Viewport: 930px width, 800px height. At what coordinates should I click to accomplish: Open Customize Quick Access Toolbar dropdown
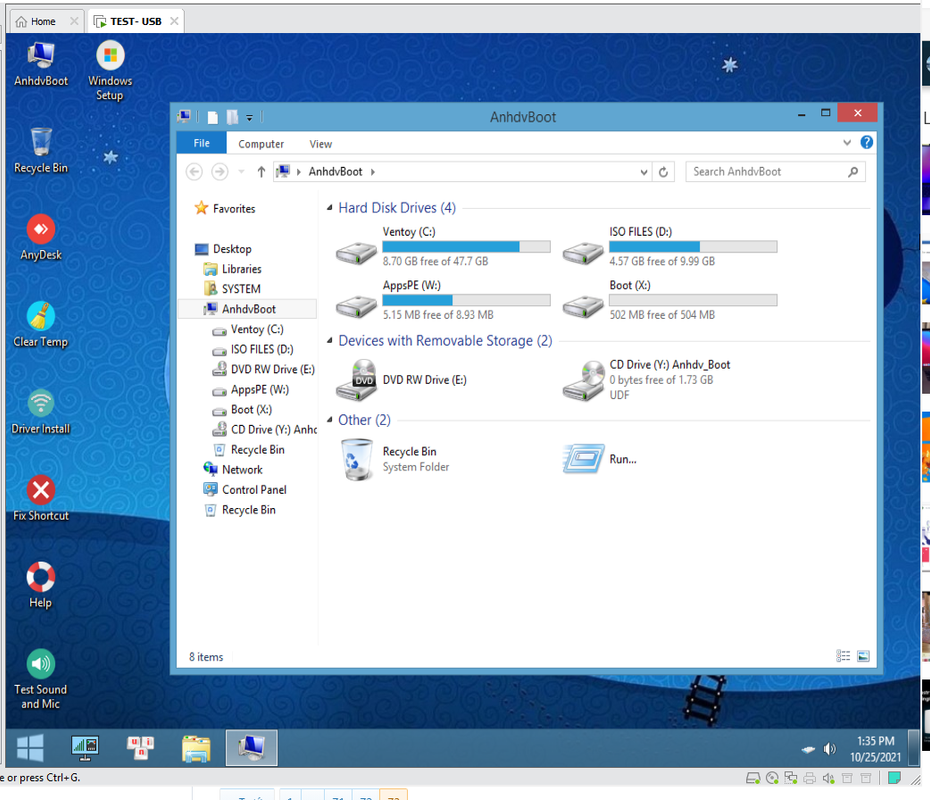(x=250, y=117)
